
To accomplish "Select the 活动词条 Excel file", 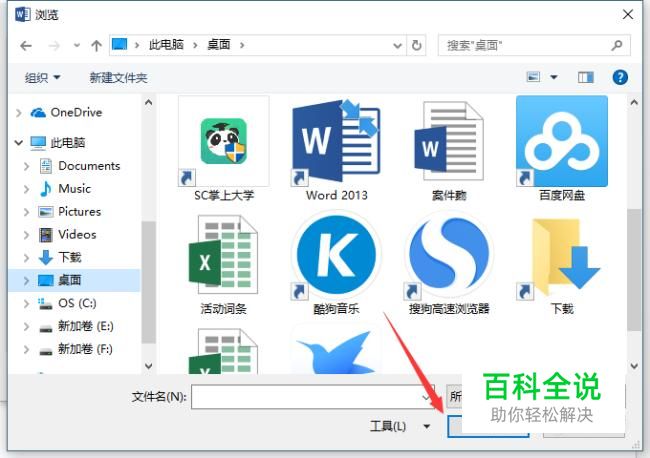I will coord(223,254).
